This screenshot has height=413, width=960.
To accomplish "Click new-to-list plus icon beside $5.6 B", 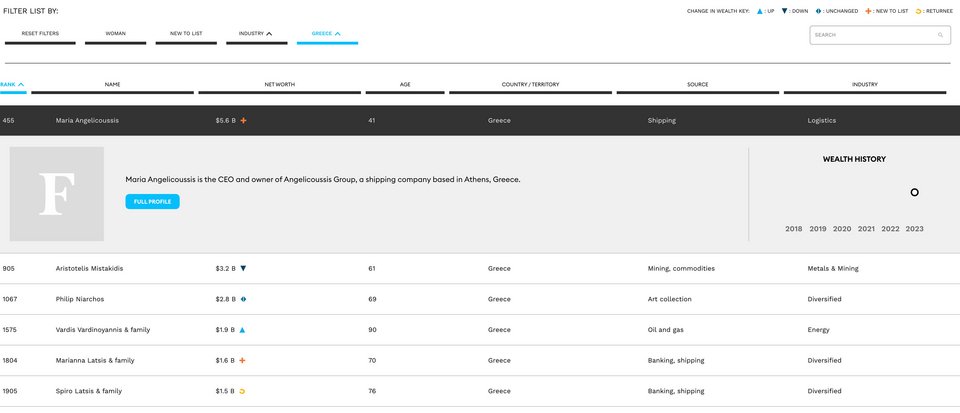I will pos(243,120).
